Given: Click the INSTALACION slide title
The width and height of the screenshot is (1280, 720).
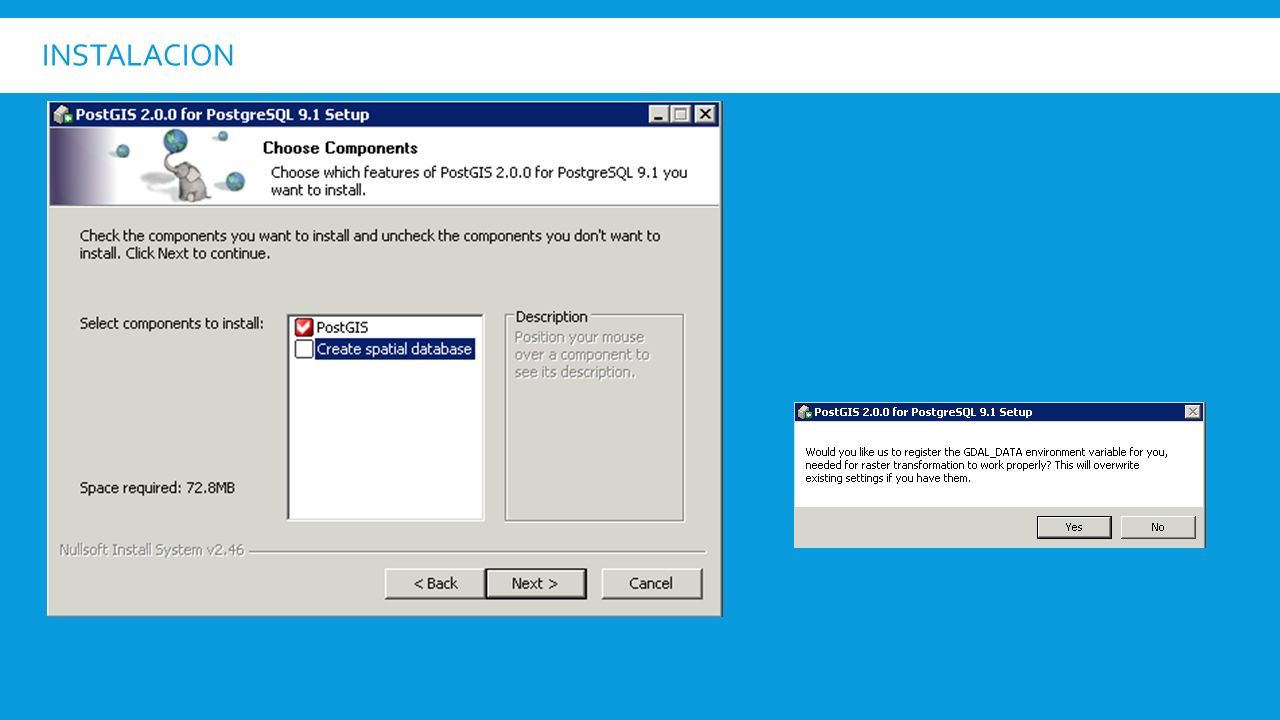Looking at the screenshot, I should click(x=138, y=55).
